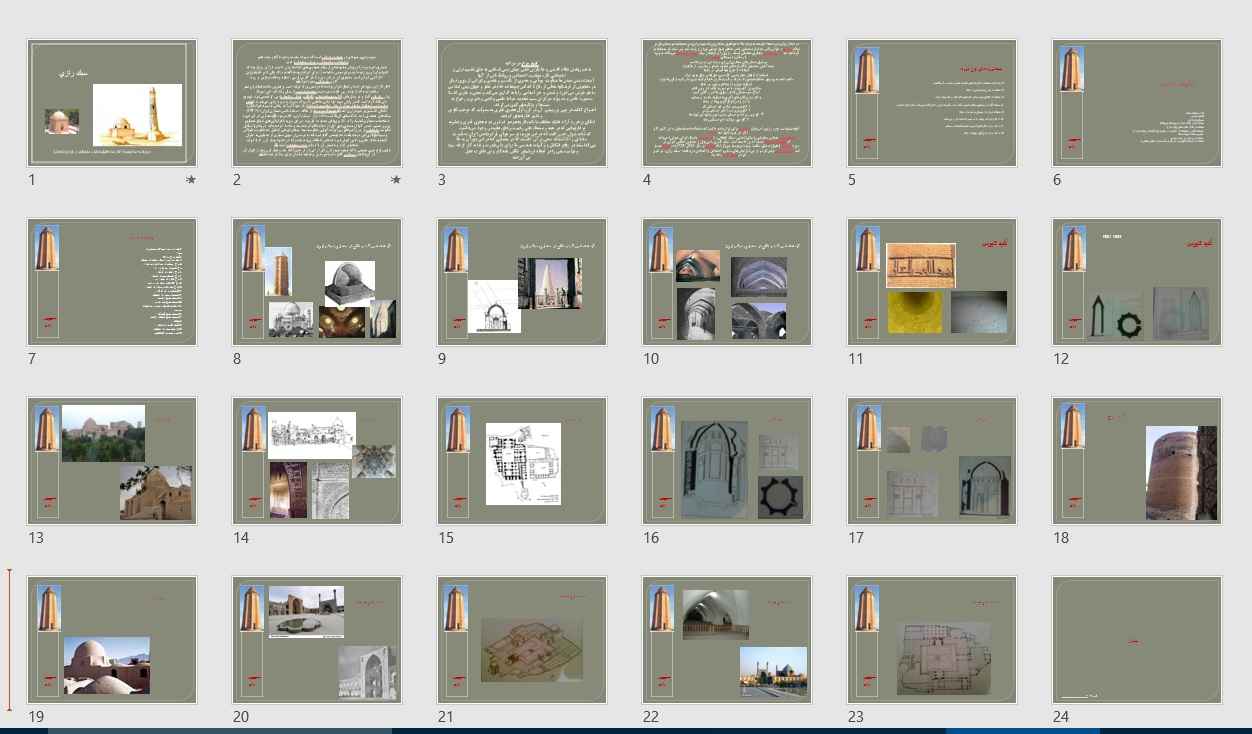Click slide 19 with white dome photo
This screenshot has width=1252, height=734.
[112, 640]
